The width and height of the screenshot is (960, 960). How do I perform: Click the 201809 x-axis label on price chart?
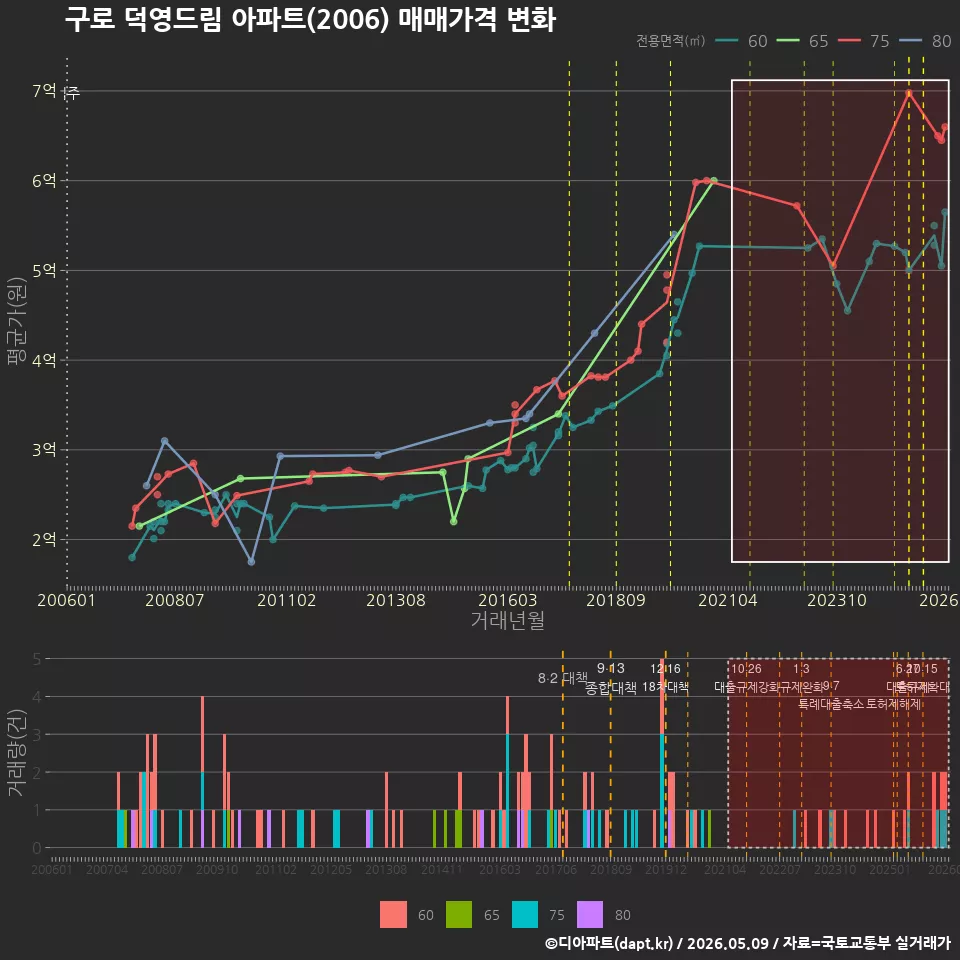click(x=616, y=600)
